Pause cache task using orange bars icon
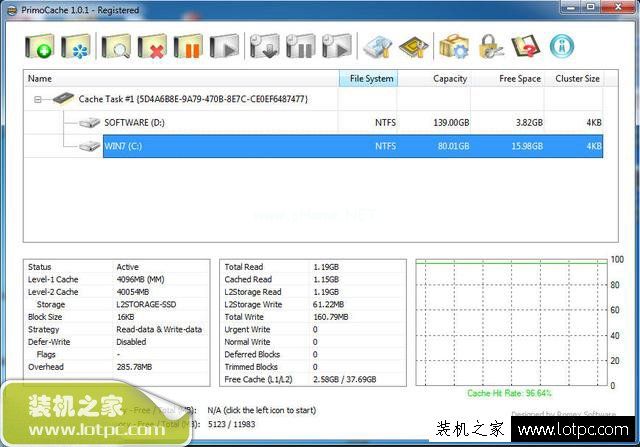Screen dimensions: 640x447 click(x=188, y=46)
